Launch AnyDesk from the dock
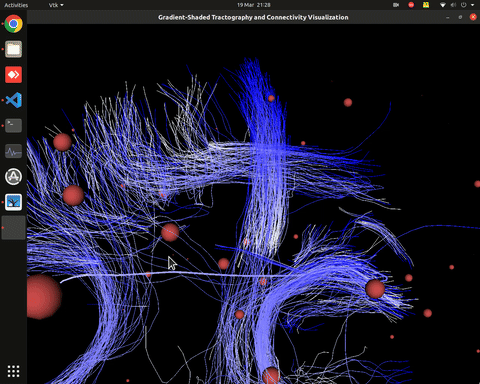 pyautogui.click(x=13, y=75)
